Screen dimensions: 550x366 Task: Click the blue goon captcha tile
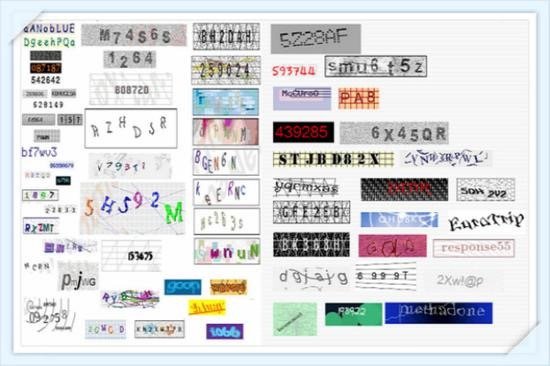(x=183, y=287)
